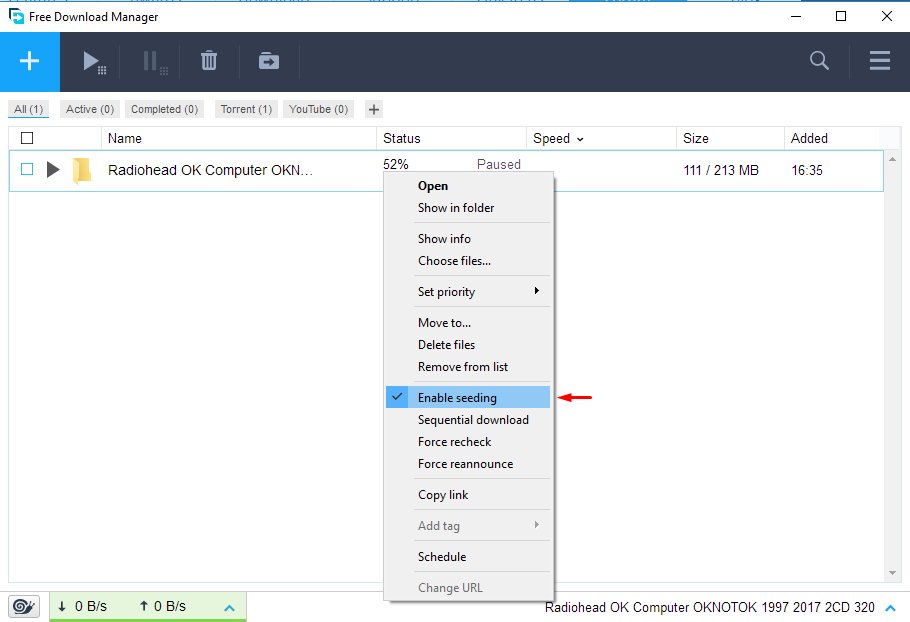Sort by Size column header
The height and width of the screenshot is (622, 910).
(730, 139)
